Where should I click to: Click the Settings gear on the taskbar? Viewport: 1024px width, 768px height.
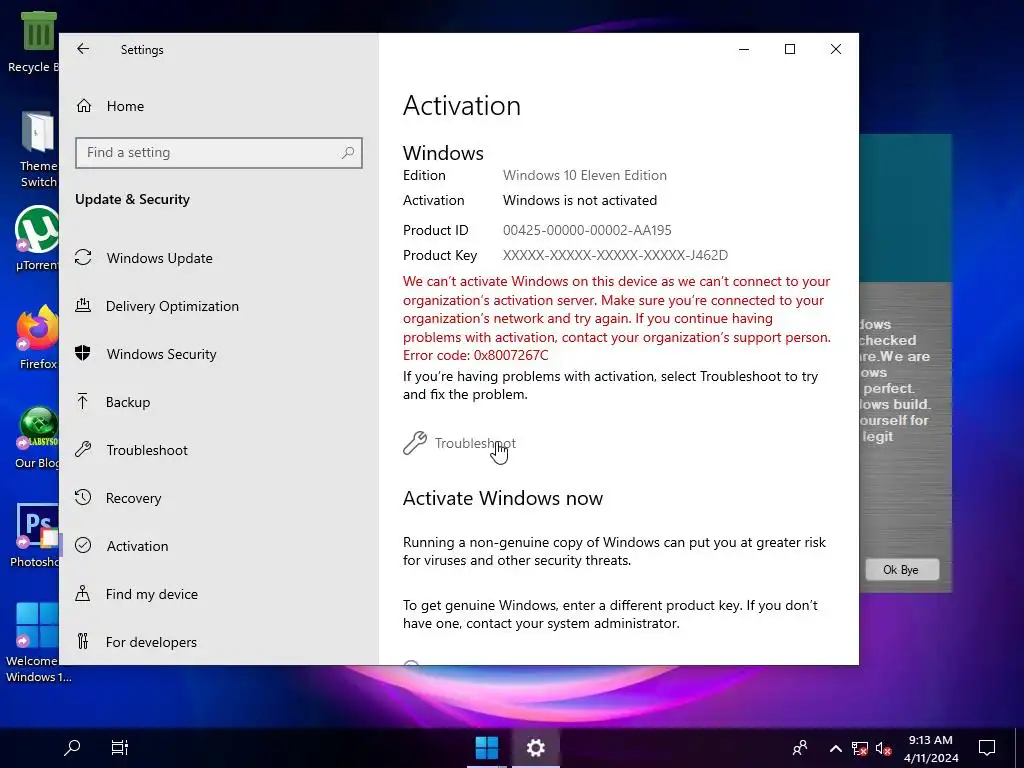pos(536,748)
